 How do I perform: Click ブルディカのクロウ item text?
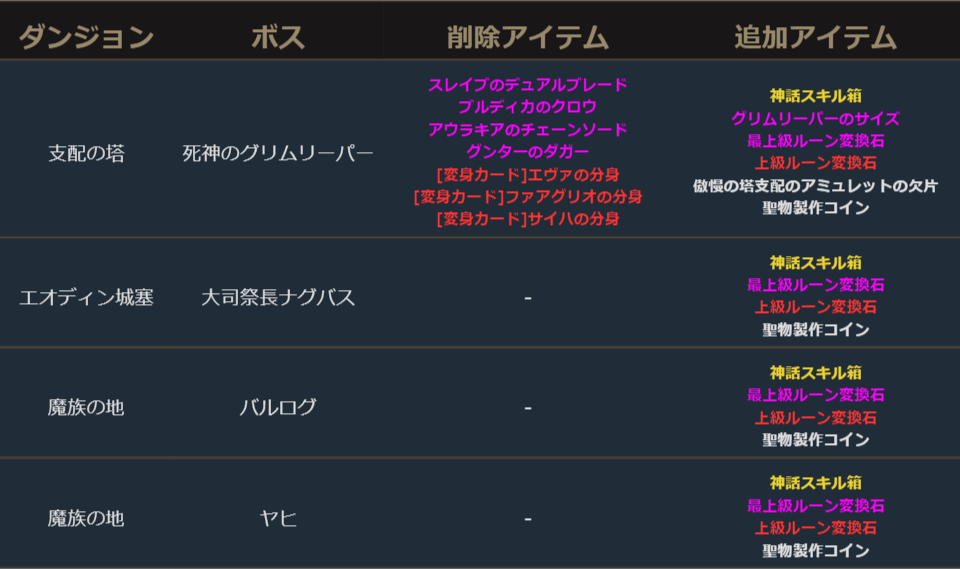527,107
